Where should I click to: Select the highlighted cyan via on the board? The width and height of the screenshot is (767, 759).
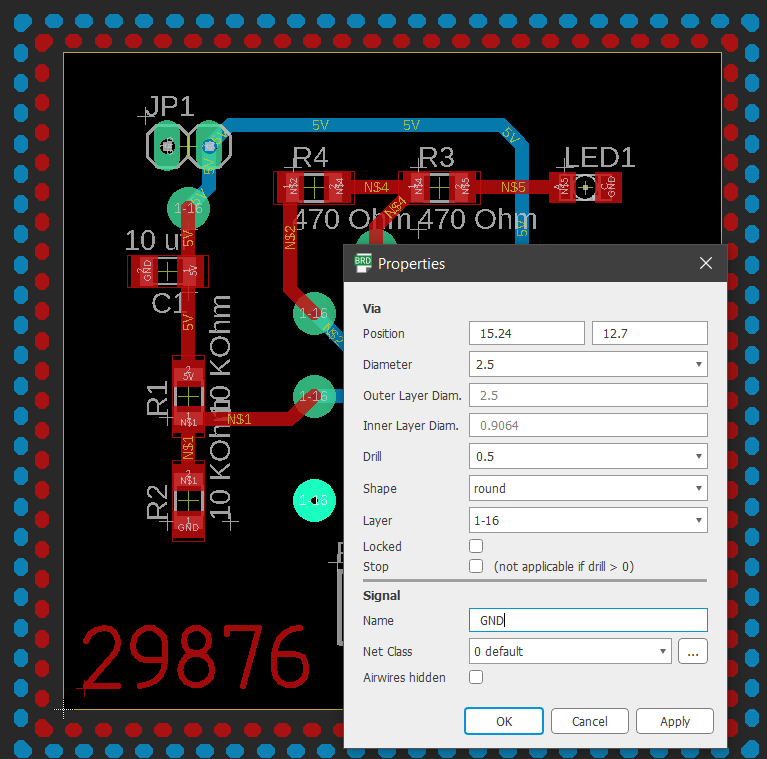click(x=314, y=499)
